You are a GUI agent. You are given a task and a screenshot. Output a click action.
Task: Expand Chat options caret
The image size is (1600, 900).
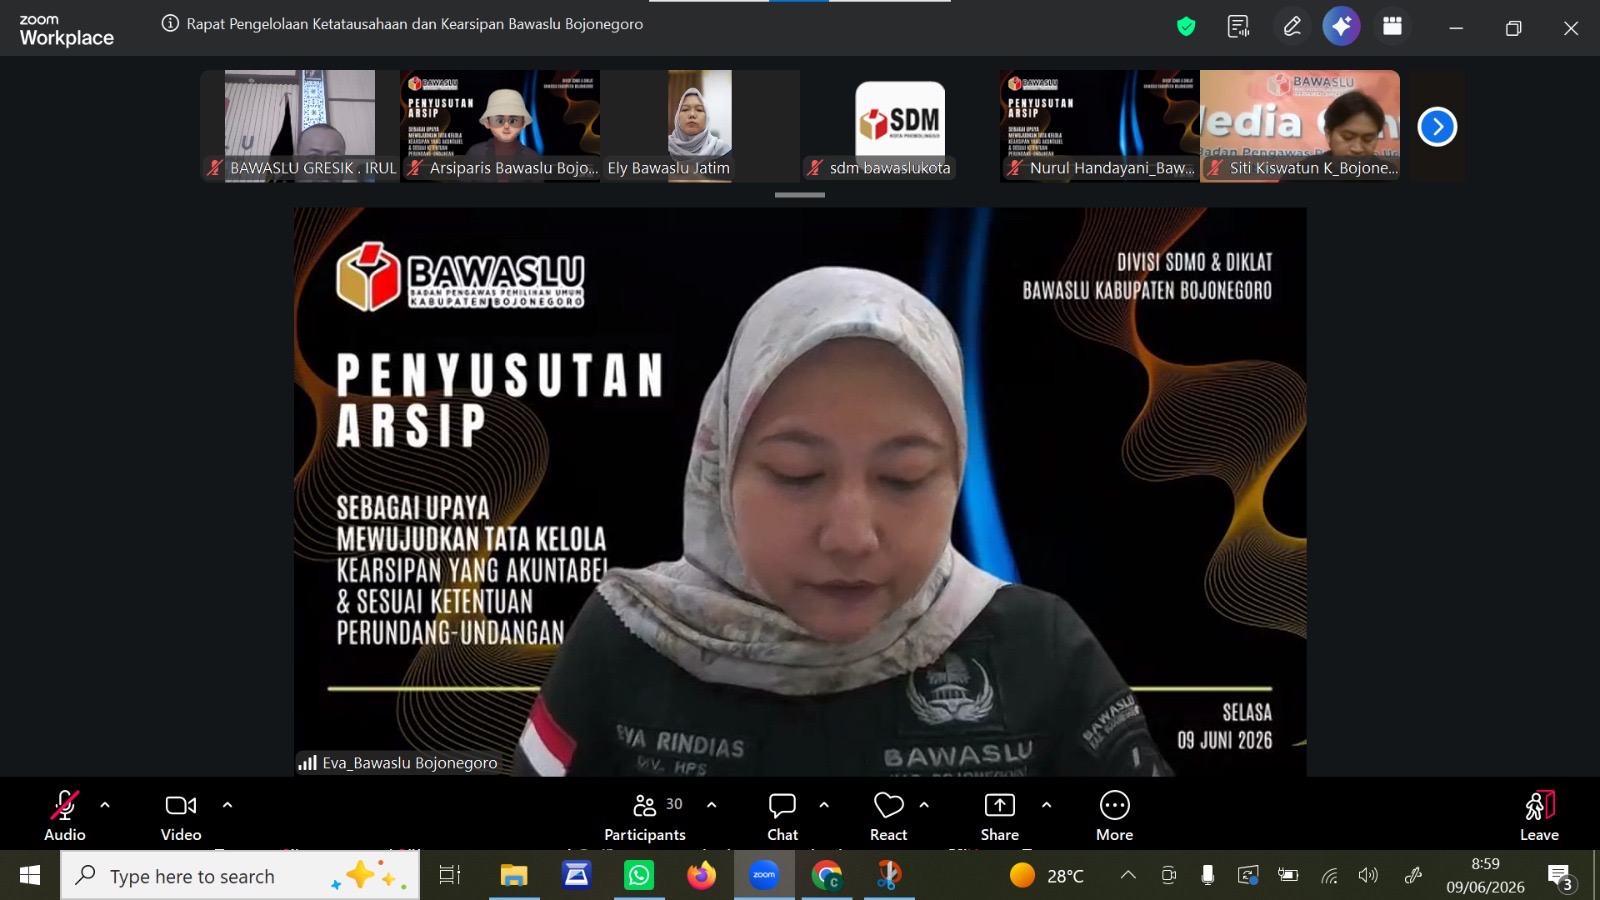[824, 805]
